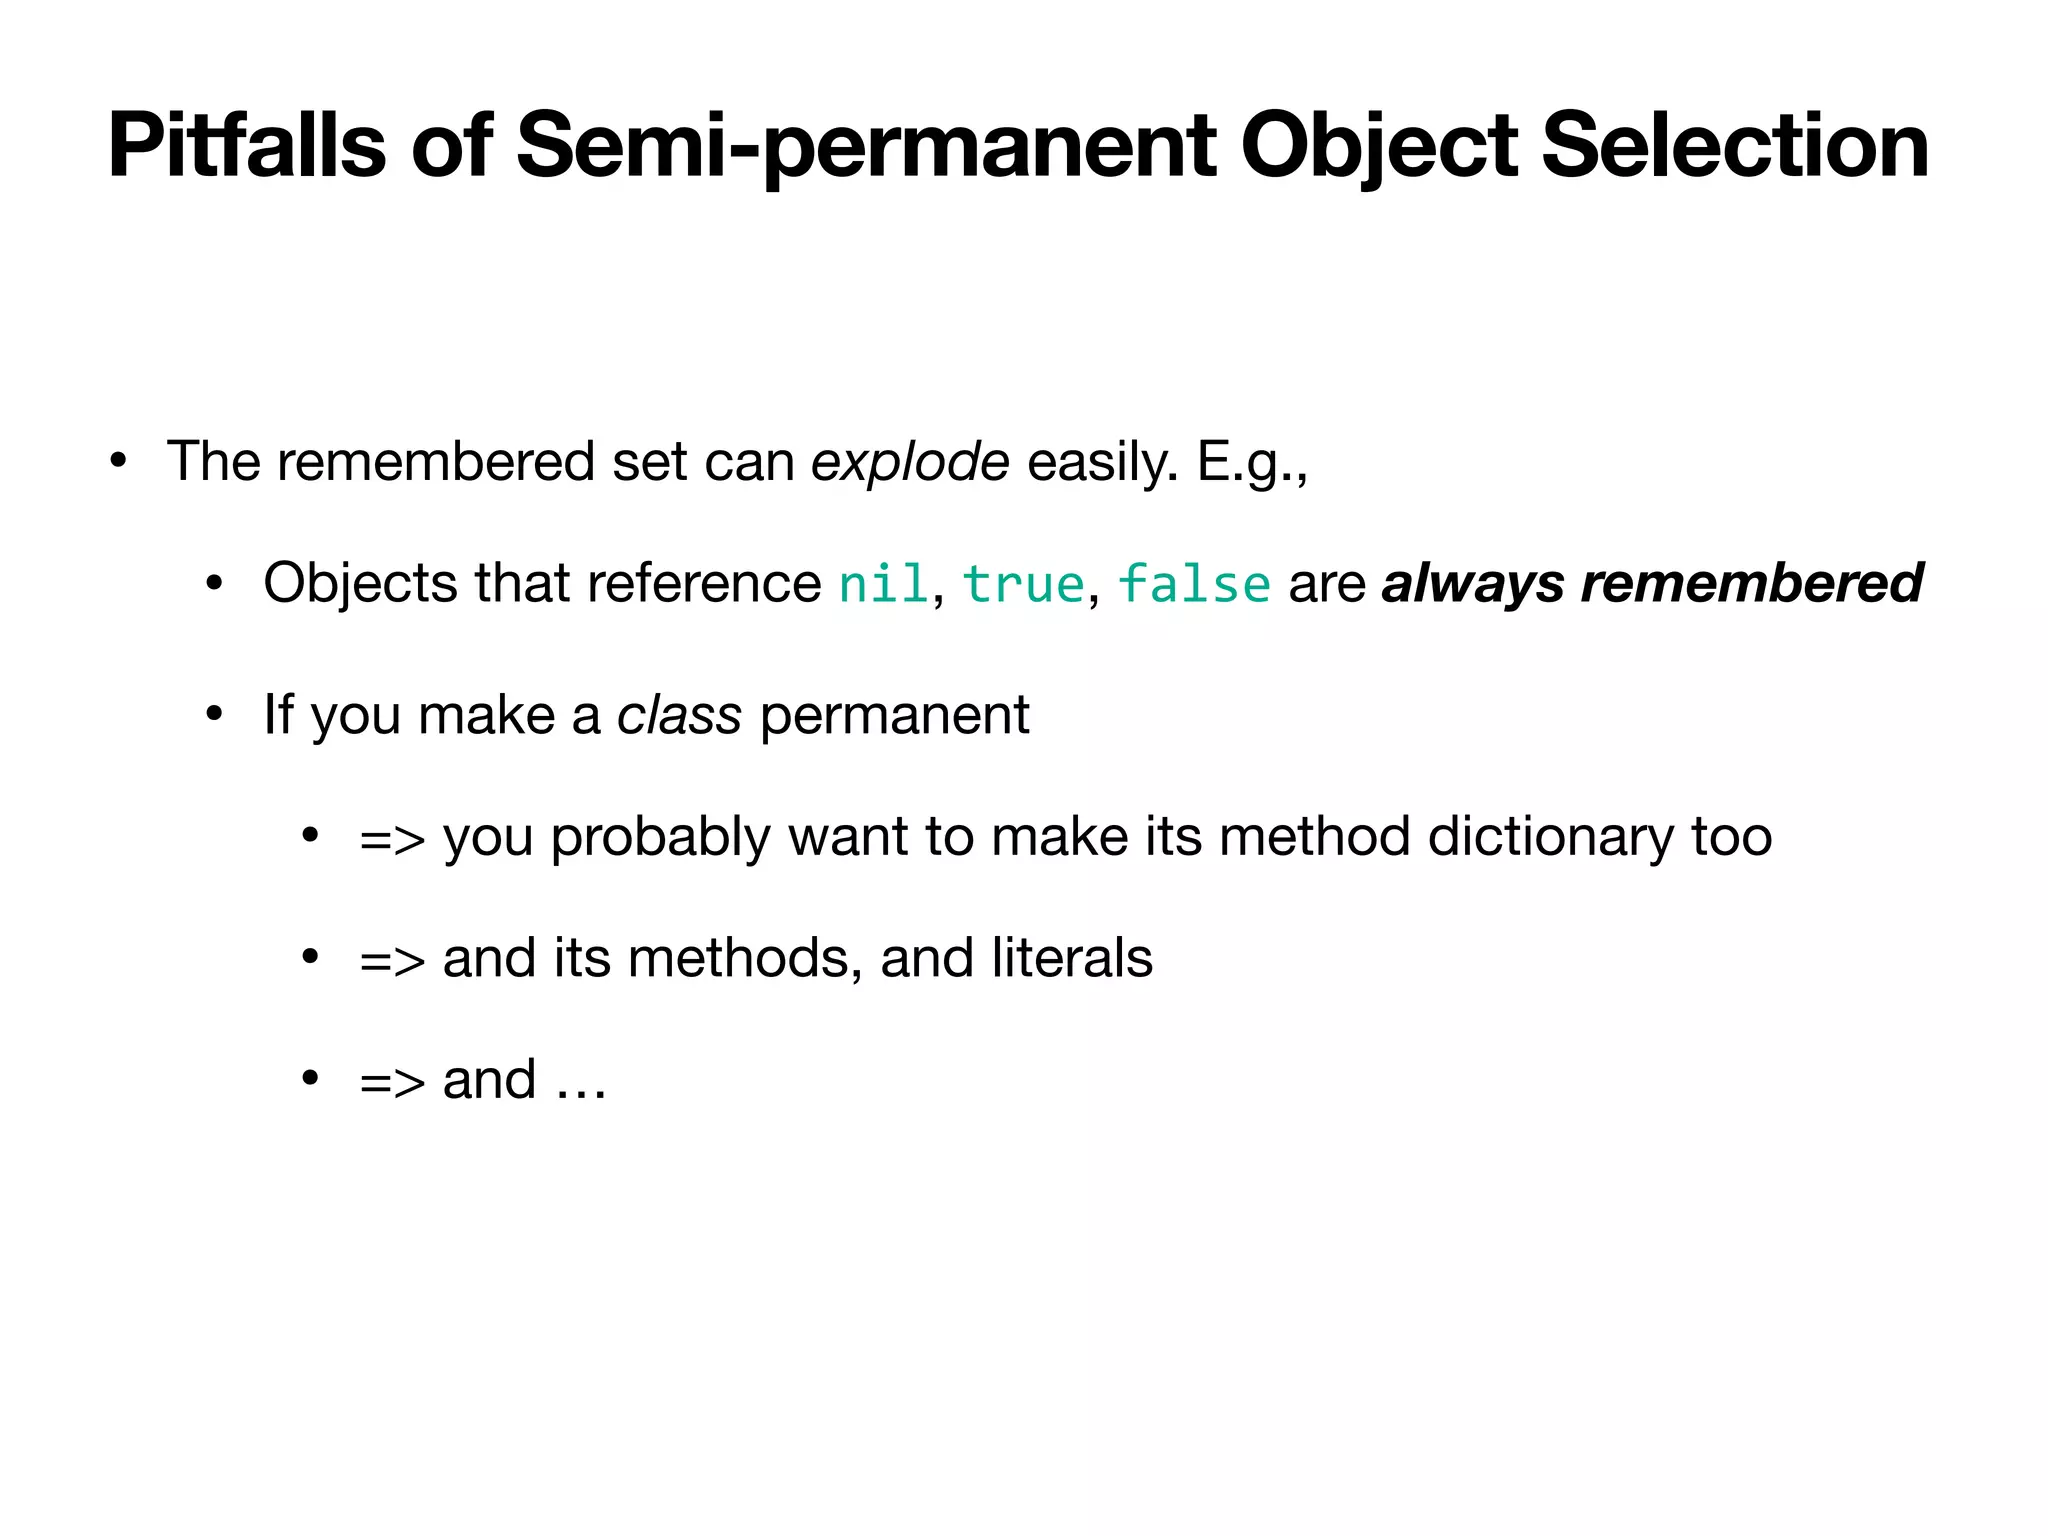Image resolution: width=2048 pixels, height=1536 pixels.
Task: Click the word "permanent" after "class"
Action: pyautogui.click(x=895, y=716)
